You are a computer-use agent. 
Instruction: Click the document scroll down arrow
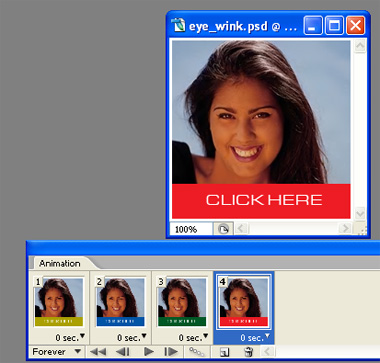[x=360, y=213]
